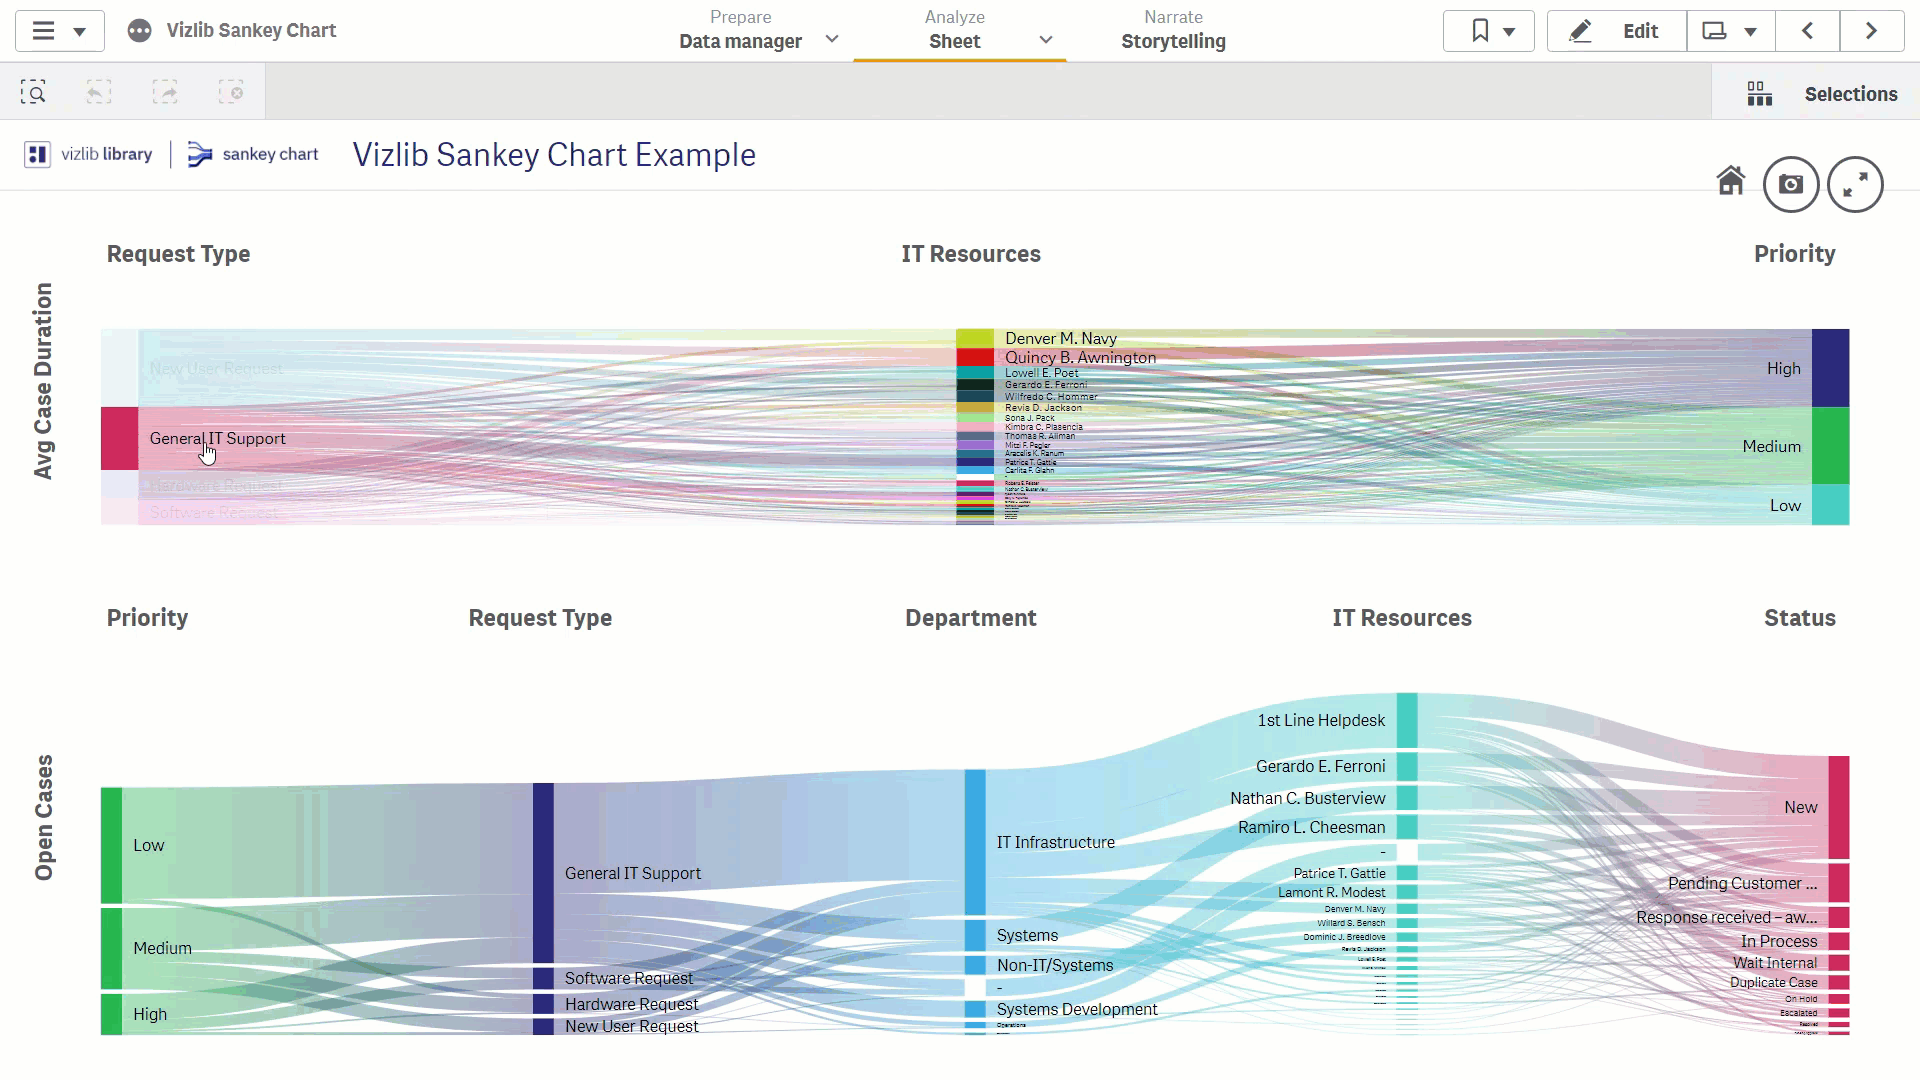
Task: Select the General IT Support red node
Action: 119,438
